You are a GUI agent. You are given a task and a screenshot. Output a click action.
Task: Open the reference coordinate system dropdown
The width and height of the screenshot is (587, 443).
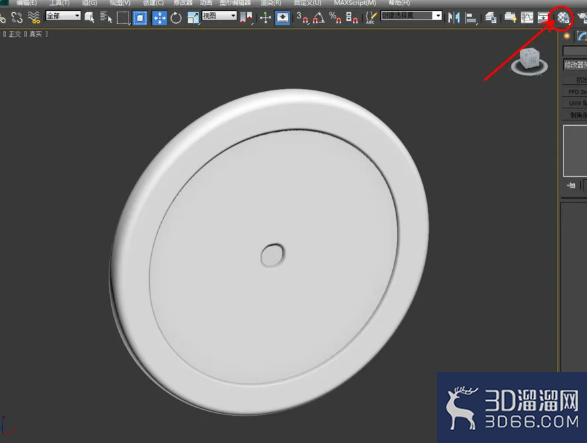tap(219, 16)
